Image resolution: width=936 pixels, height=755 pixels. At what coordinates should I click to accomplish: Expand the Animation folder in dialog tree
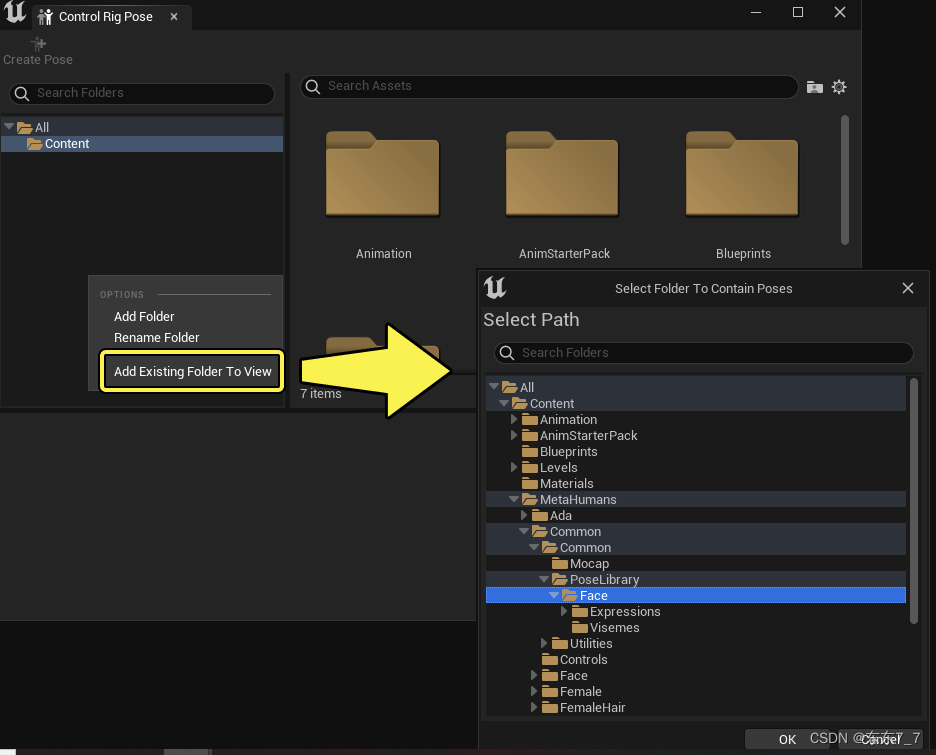pos(514,419)
